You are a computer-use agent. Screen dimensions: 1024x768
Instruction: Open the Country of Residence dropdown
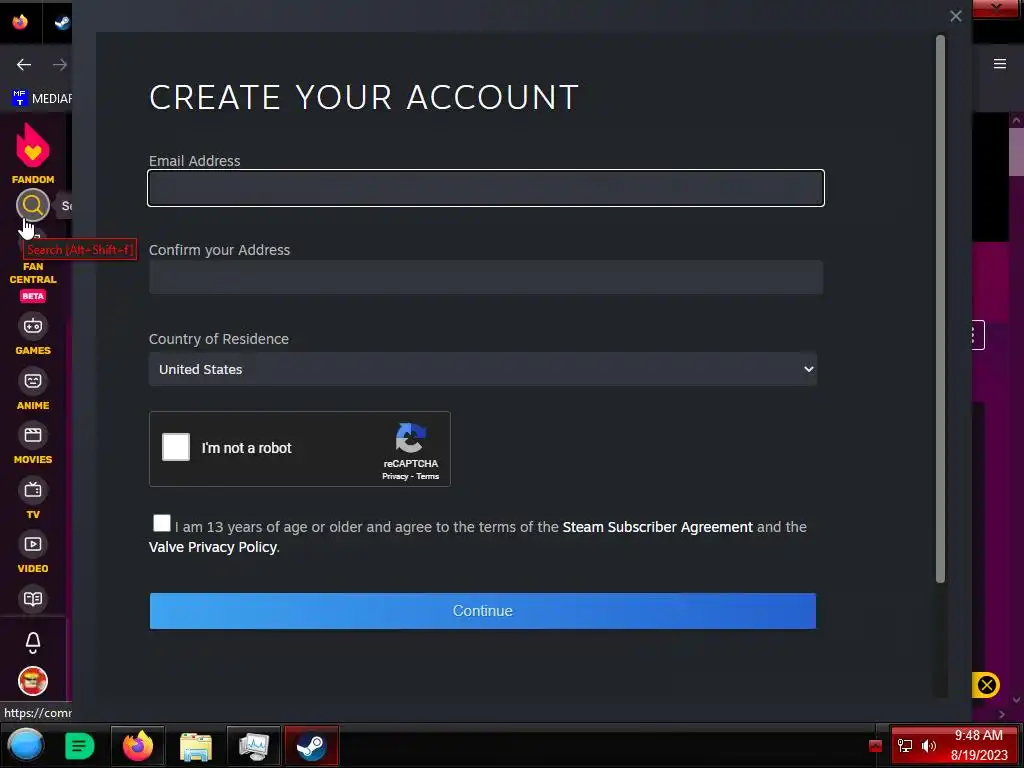point(483,369)
